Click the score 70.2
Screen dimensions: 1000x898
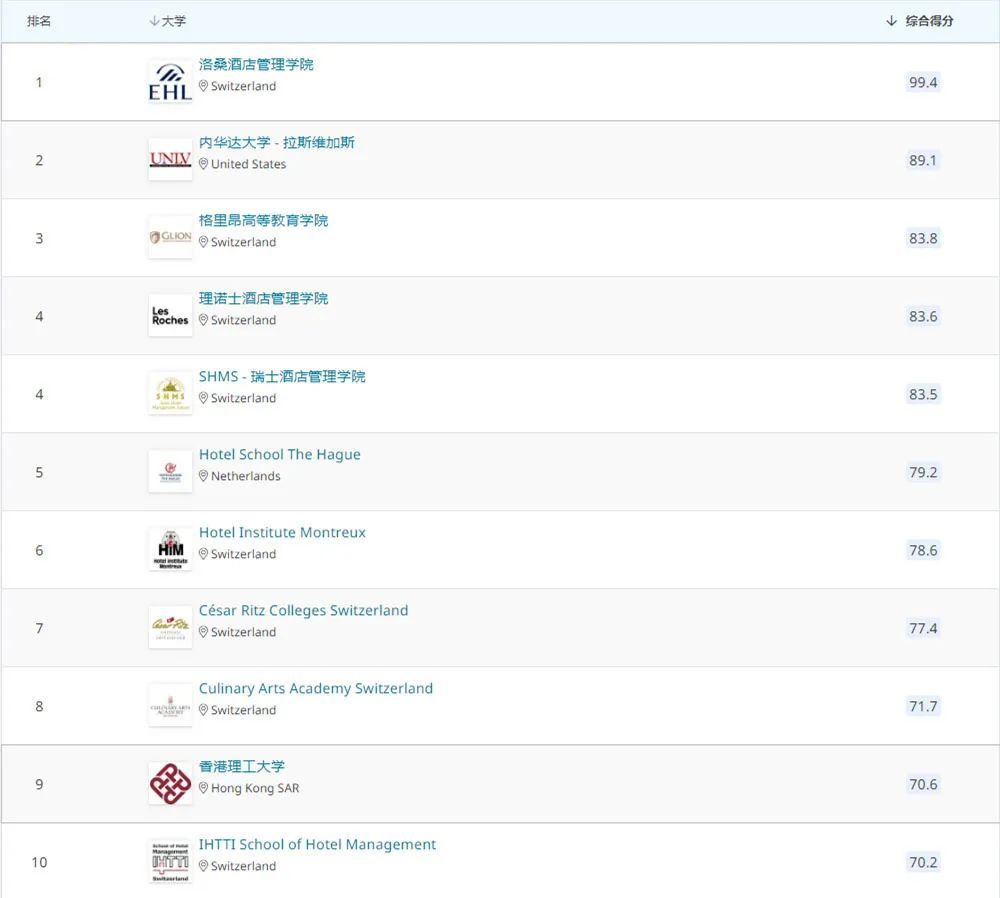coord(923,862)
